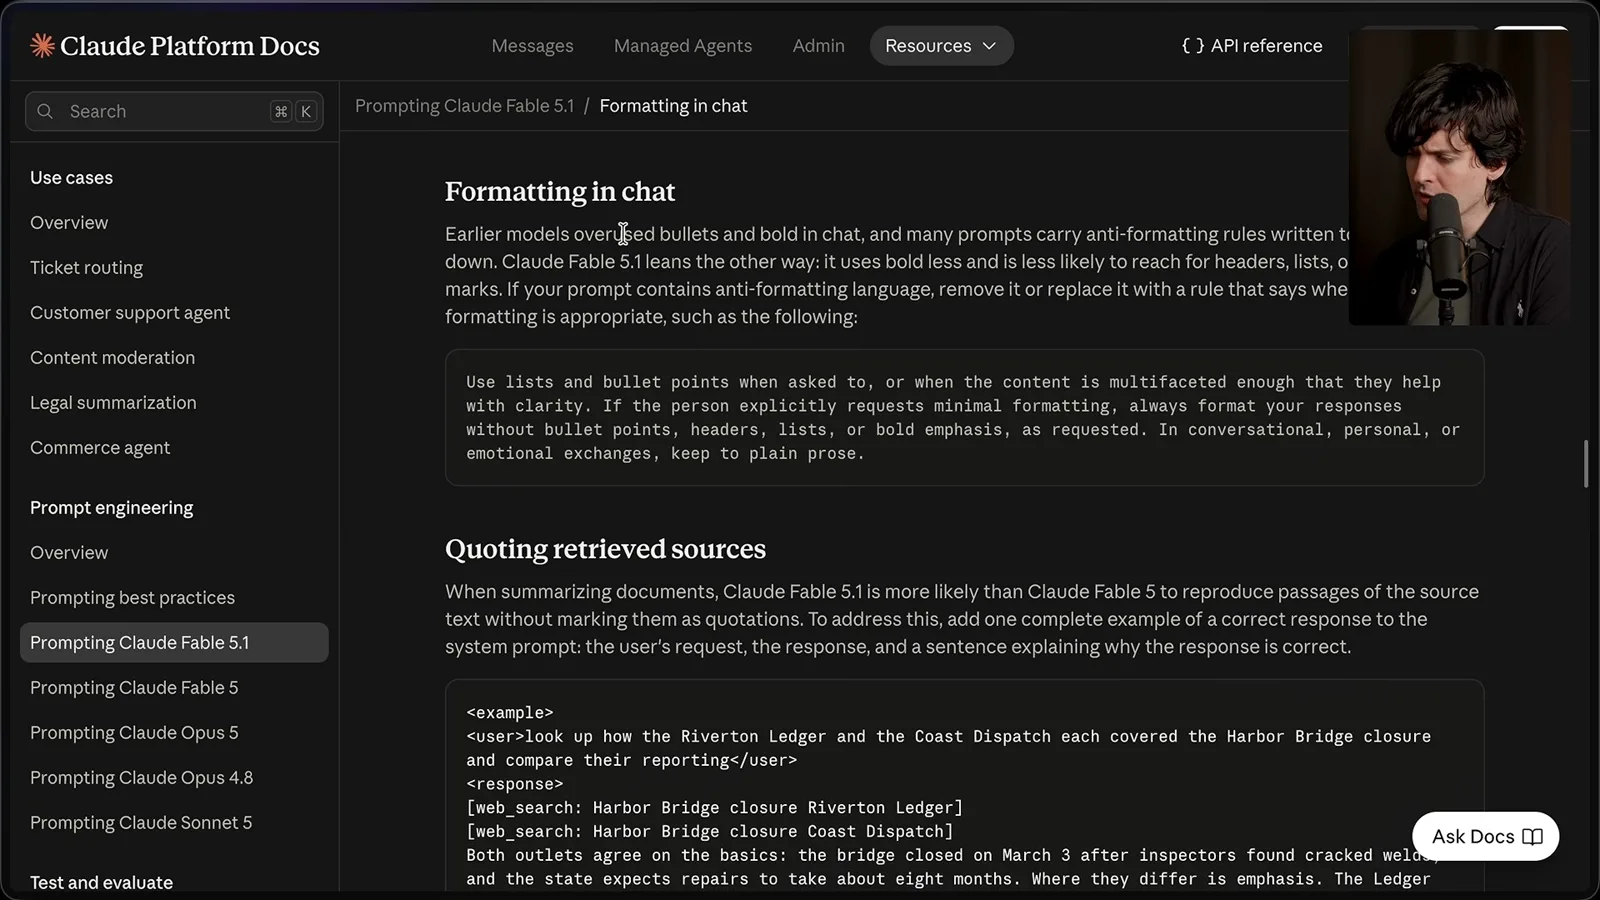Open the Messages tab
Image resolution: width=1600 pixels, height=900 pixels.
532,46
